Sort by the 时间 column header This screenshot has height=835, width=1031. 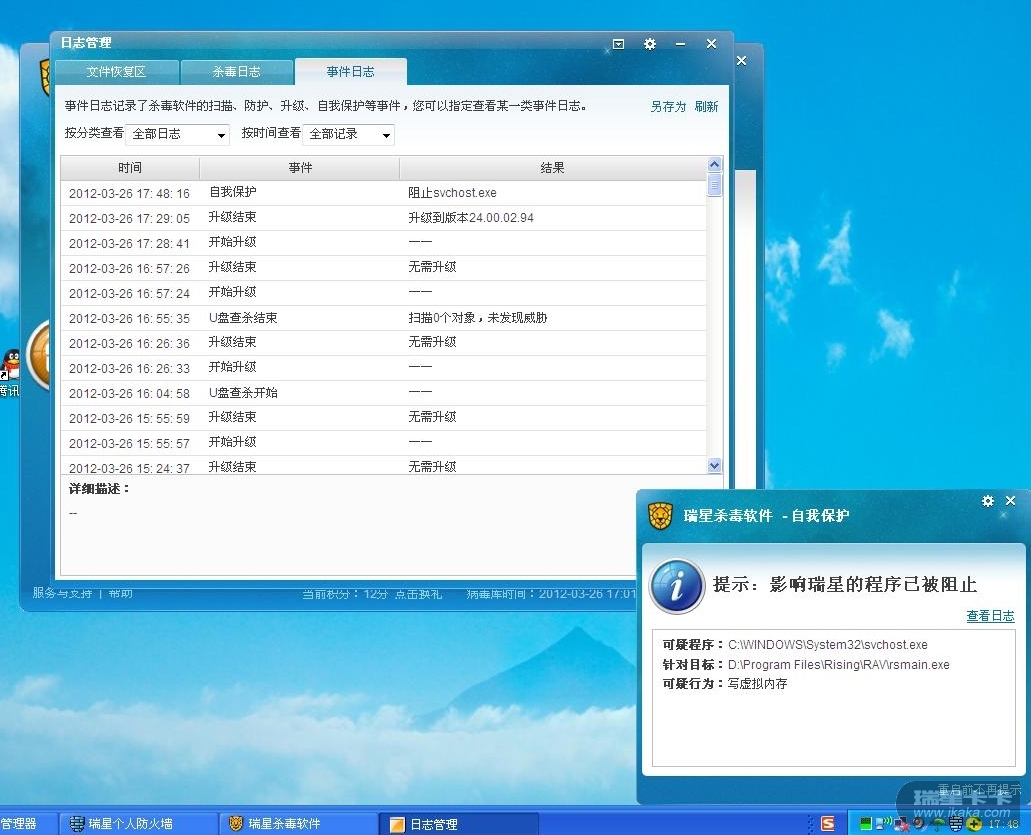[130, 168]
